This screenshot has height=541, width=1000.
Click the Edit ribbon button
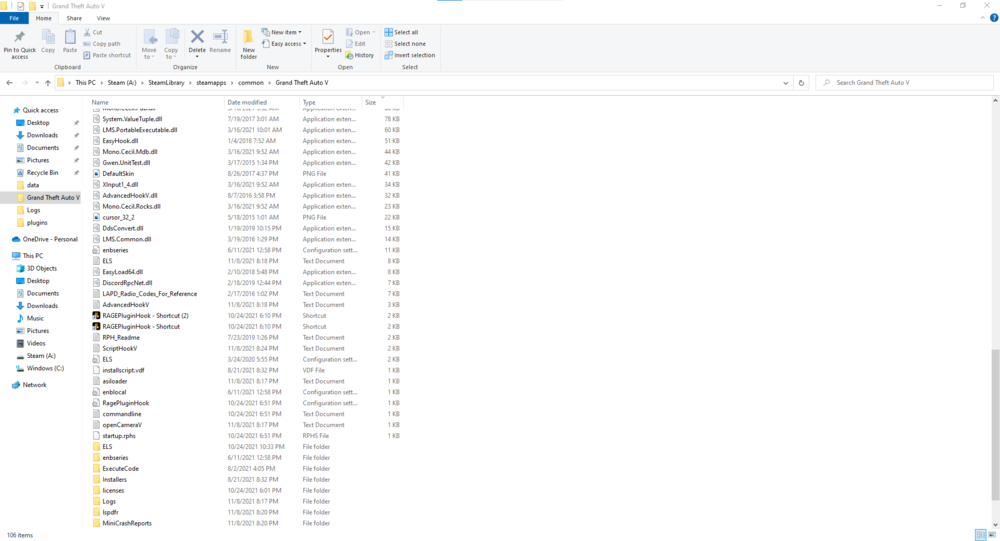coord(356,43)
